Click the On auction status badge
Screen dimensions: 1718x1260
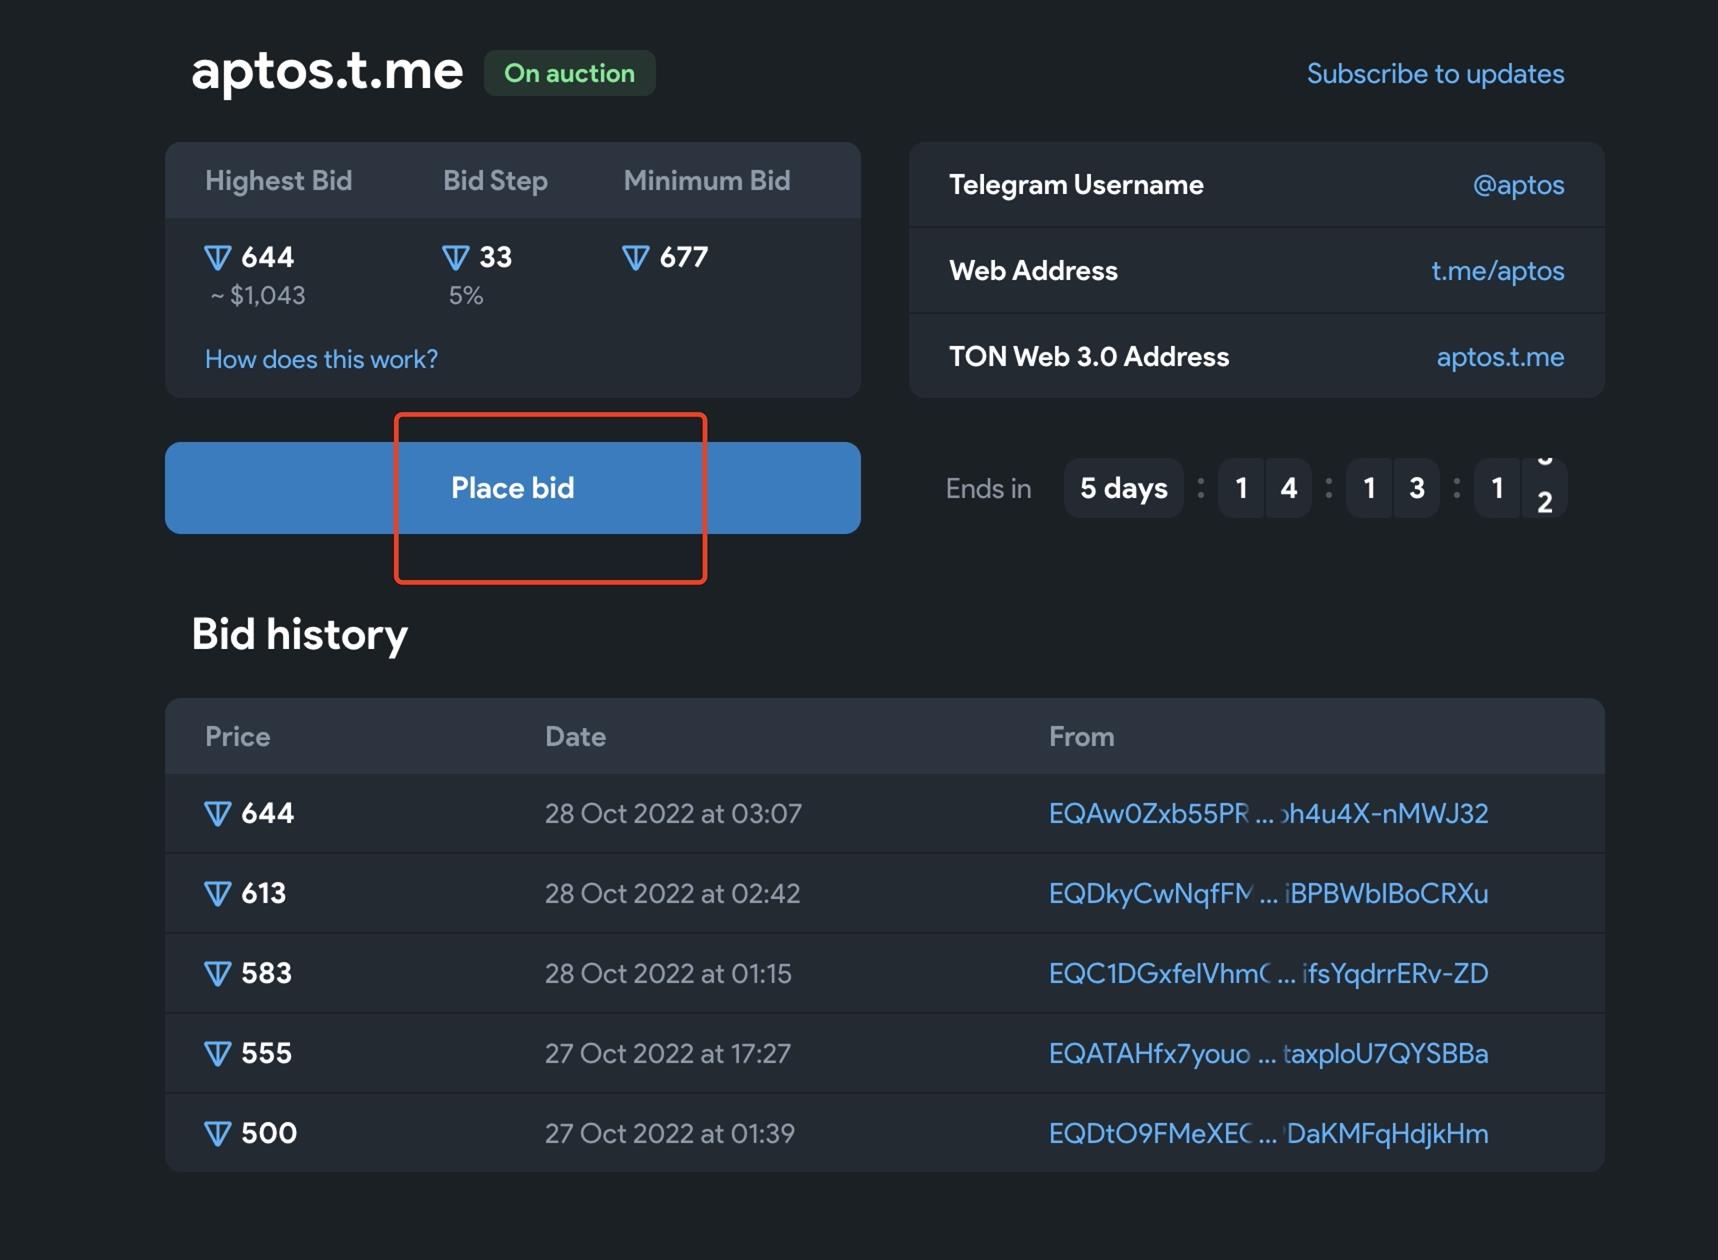coord(569,74)
